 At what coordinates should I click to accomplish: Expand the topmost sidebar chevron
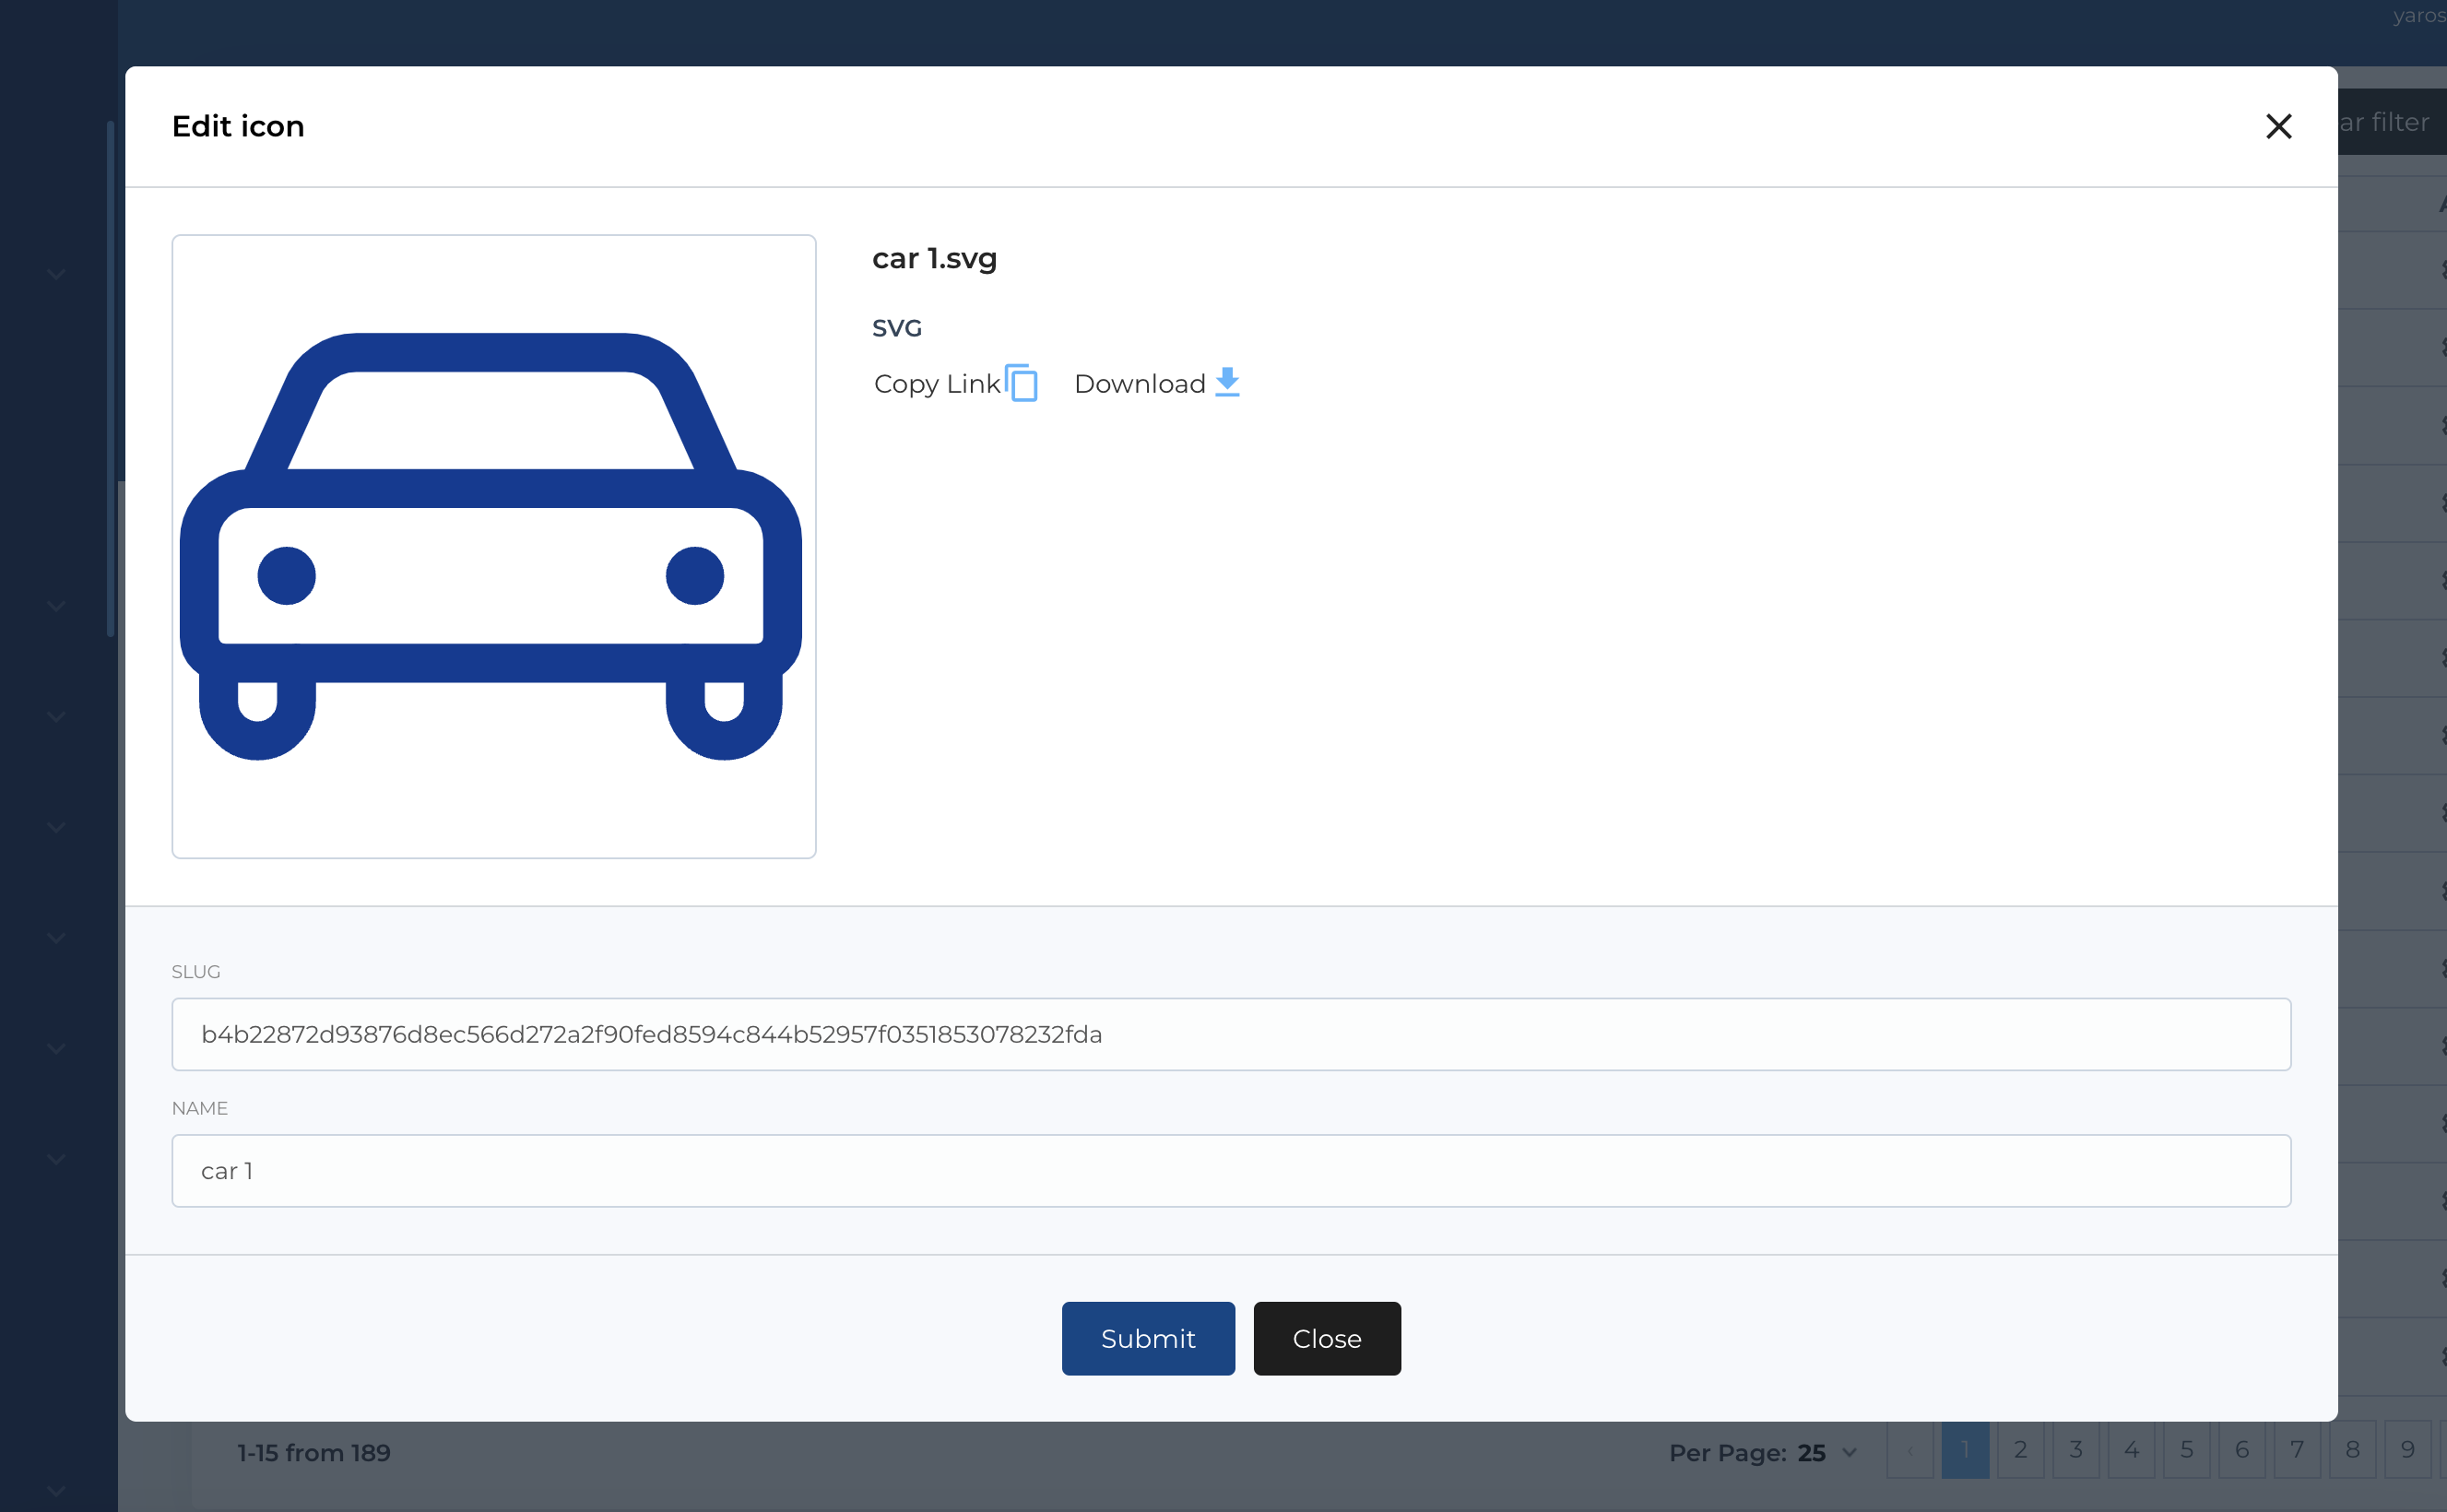(57, 273)
